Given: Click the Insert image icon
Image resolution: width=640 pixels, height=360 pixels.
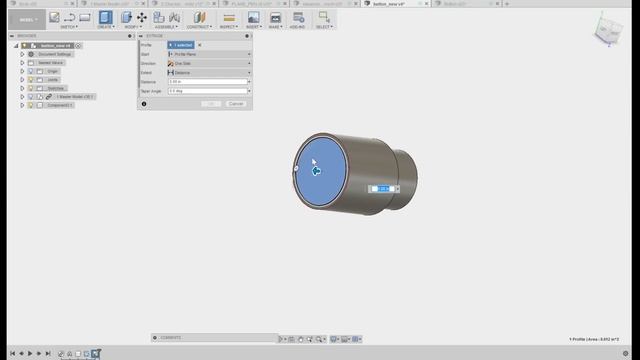Looking at the screenshot, I should point(253,17).
